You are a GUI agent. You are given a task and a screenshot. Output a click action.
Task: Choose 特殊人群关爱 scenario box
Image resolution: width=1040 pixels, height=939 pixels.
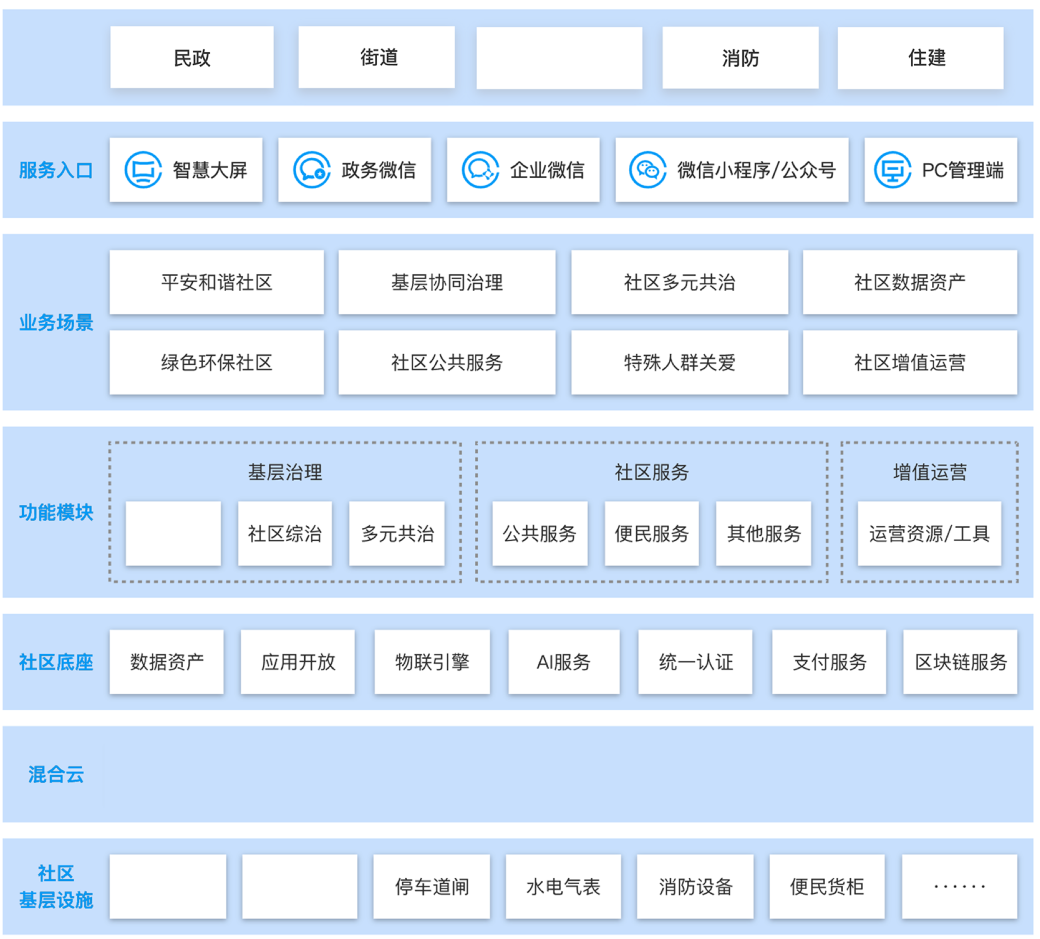pyautogui.click(x=679, y=362)
